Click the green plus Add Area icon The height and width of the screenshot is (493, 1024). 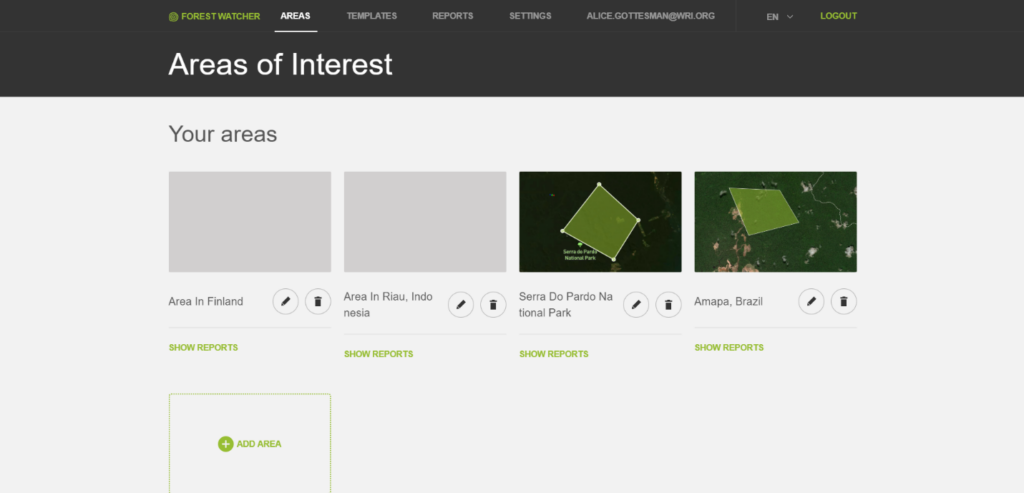tap(225, 444)
